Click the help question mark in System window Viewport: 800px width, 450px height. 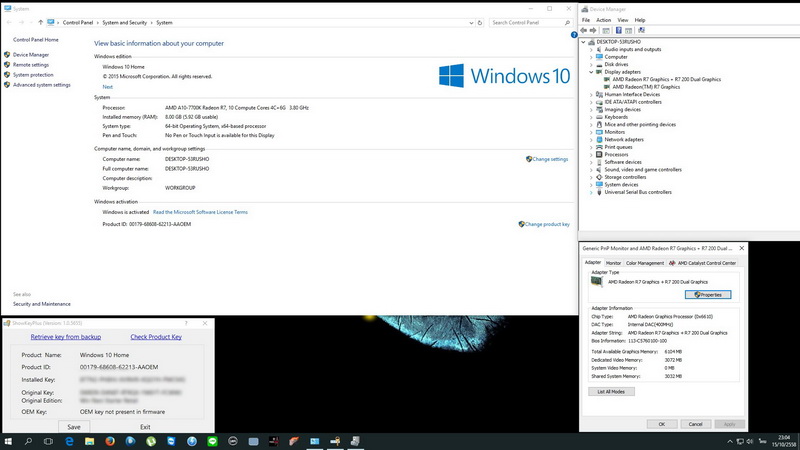[574, 35]
